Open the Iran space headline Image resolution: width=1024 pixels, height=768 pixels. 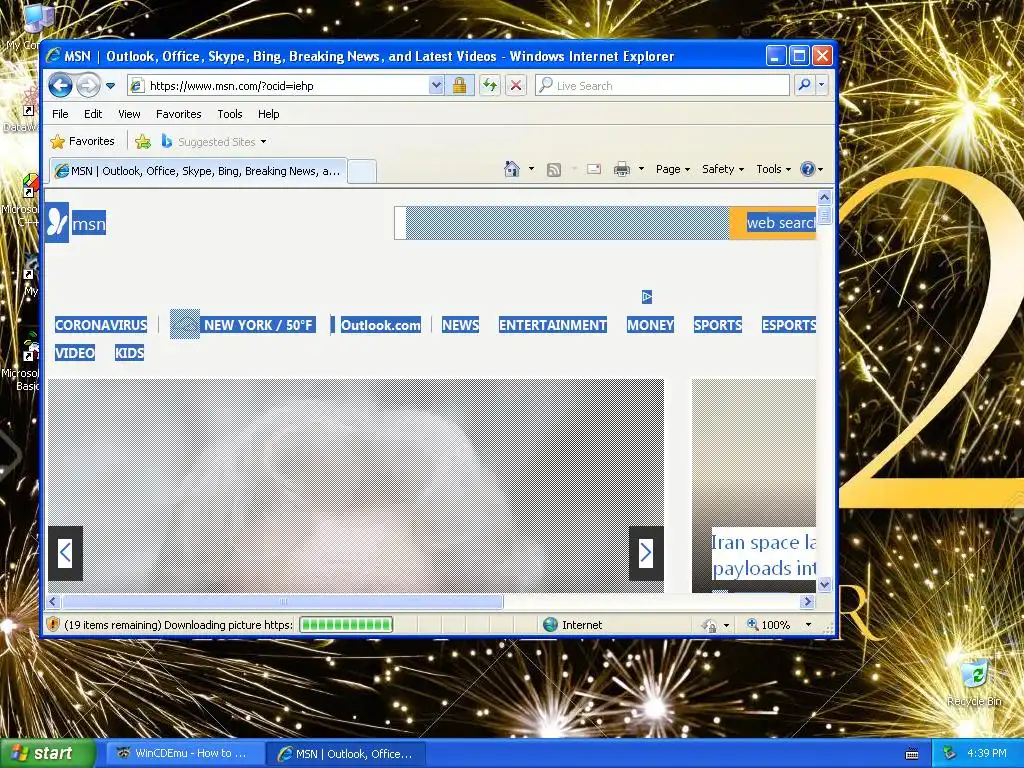[763, 555]
